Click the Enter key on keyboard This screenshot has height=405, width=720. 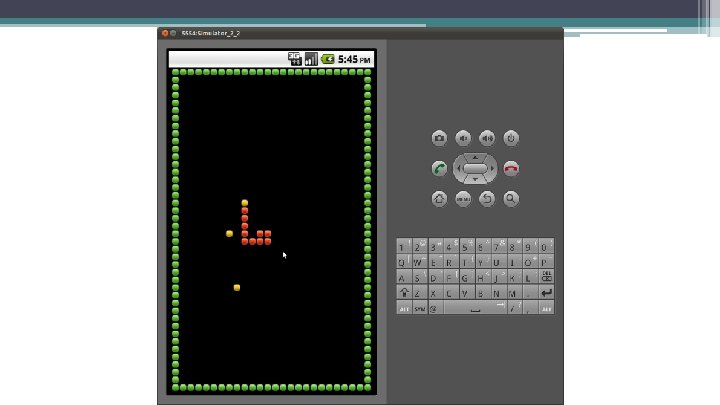coord(546,292)
